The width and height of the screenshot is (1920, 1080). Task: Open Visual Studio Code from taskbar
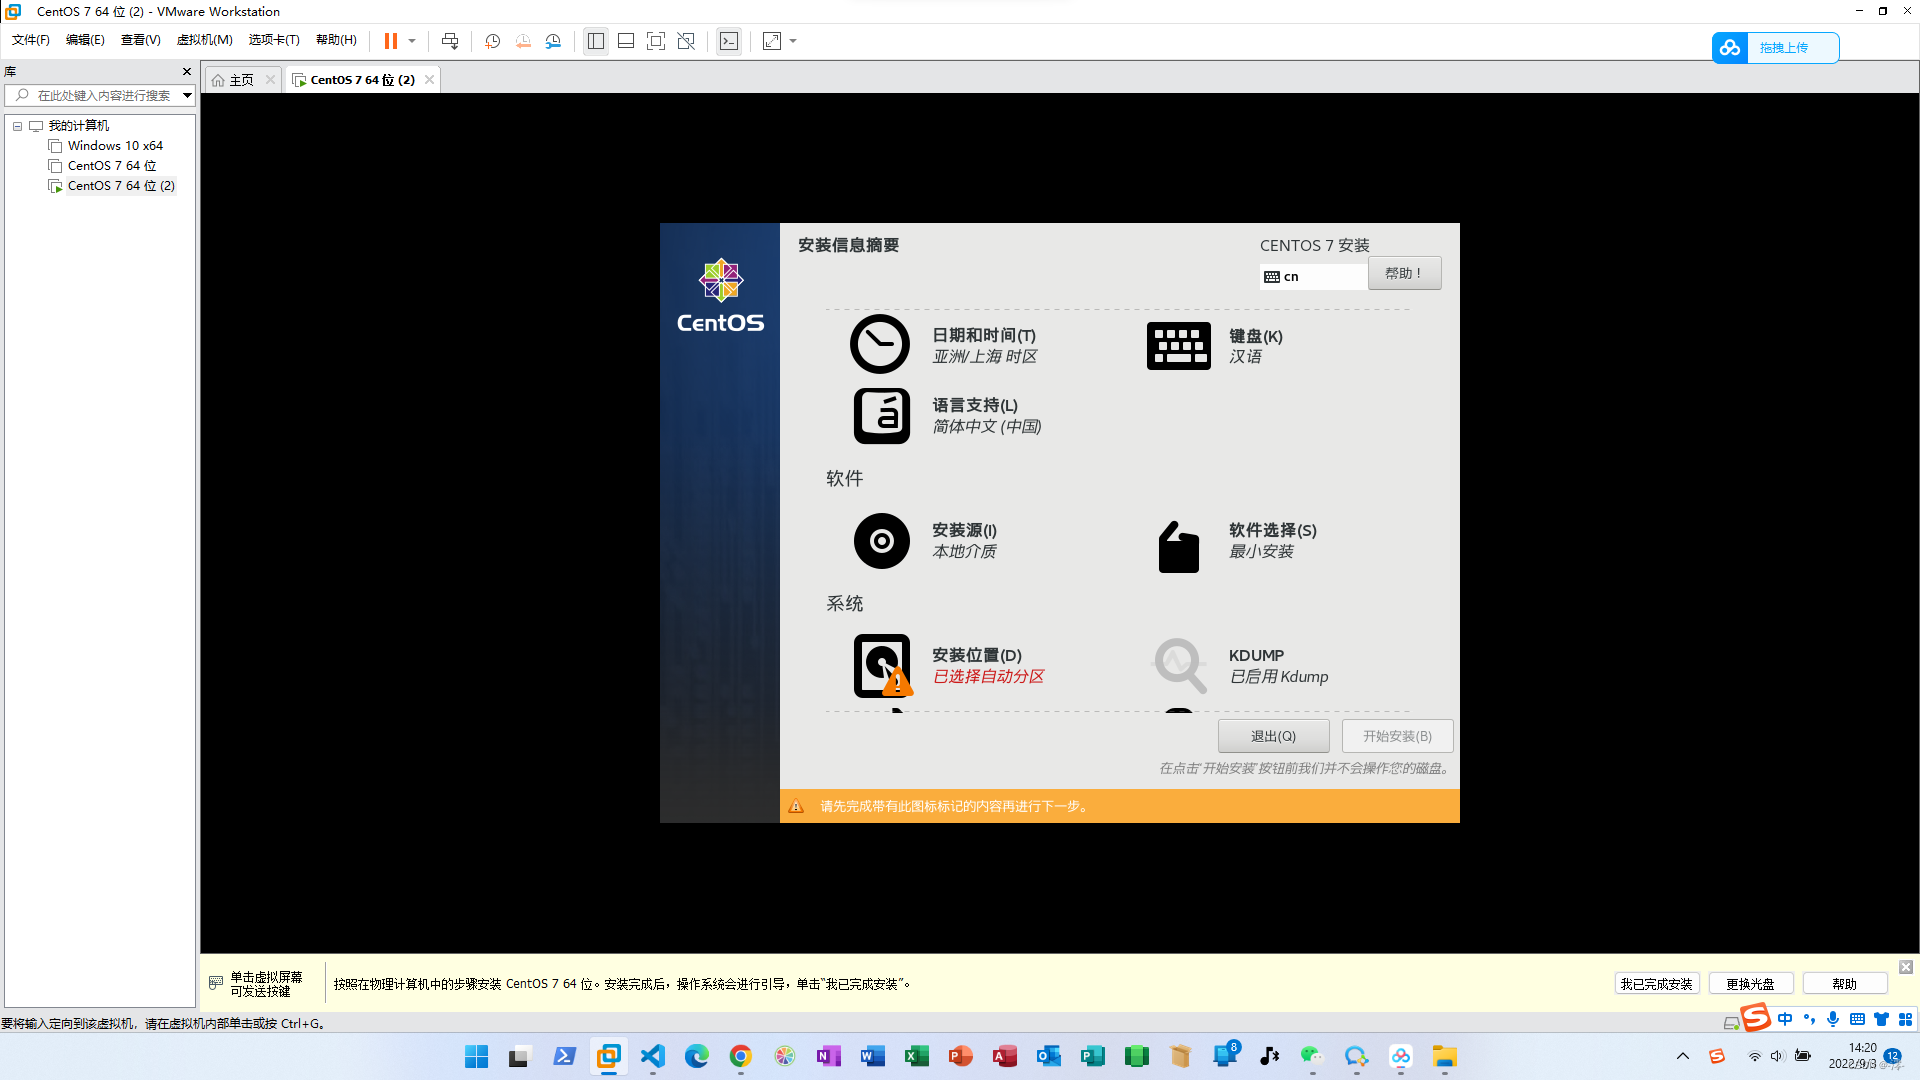coord(653,1057)
